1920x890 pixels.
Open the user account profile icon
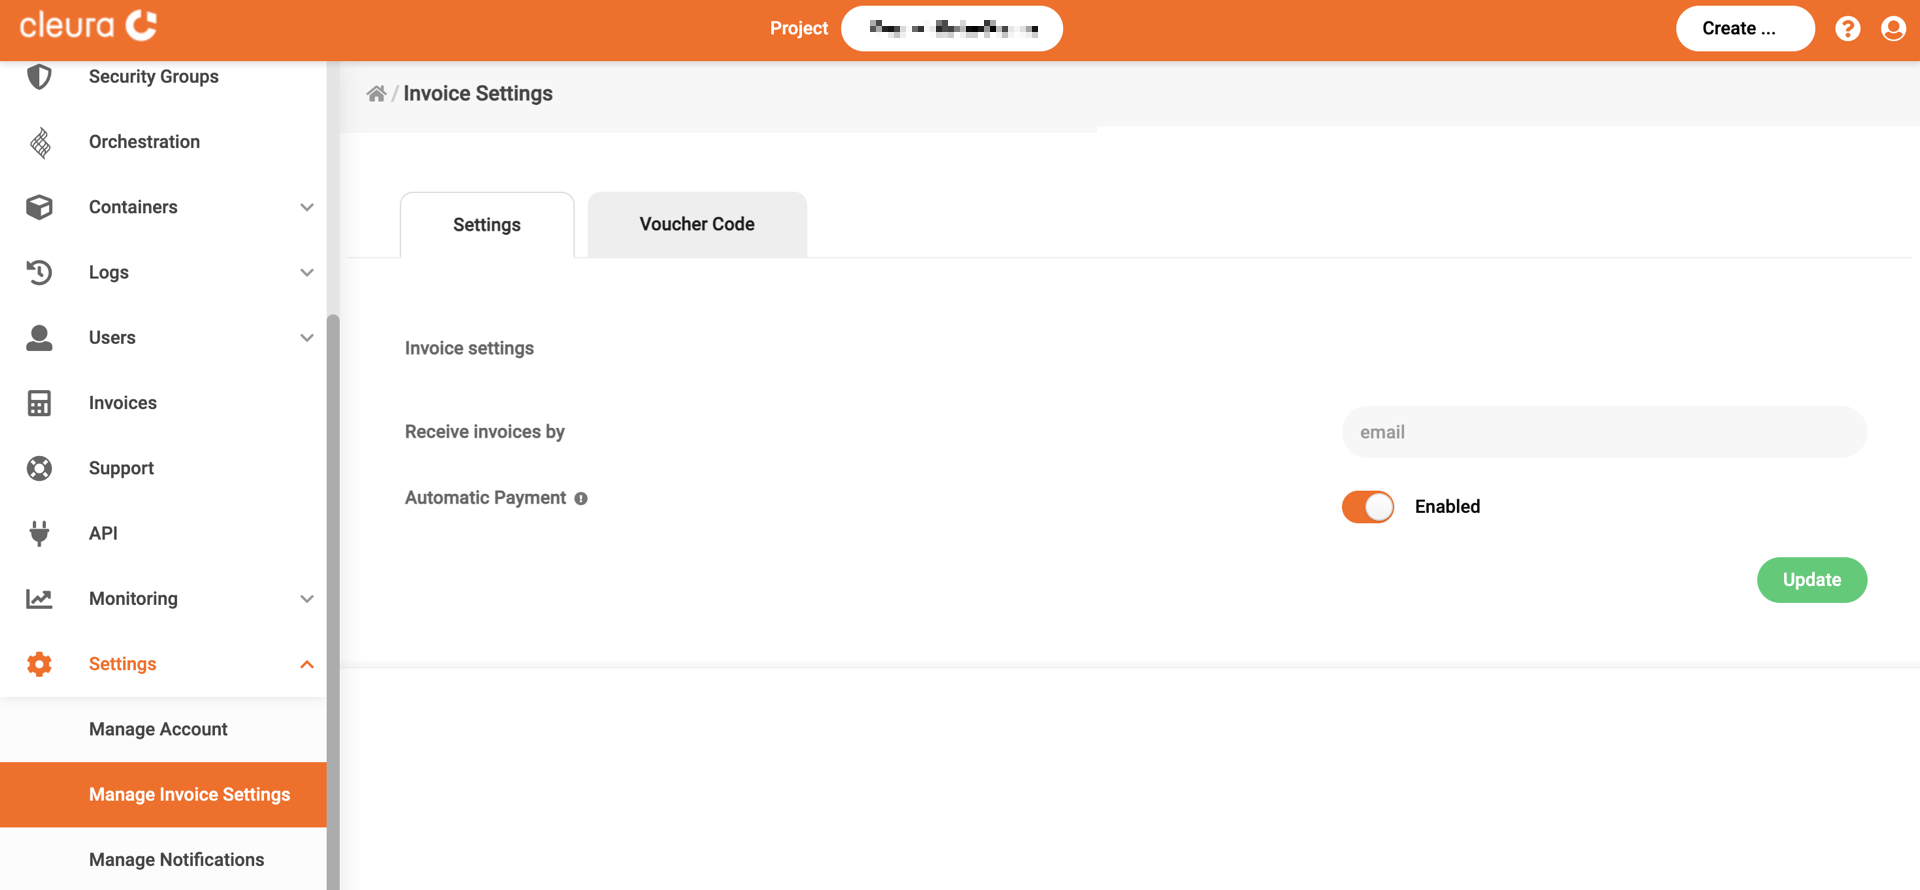[1892, 29]
